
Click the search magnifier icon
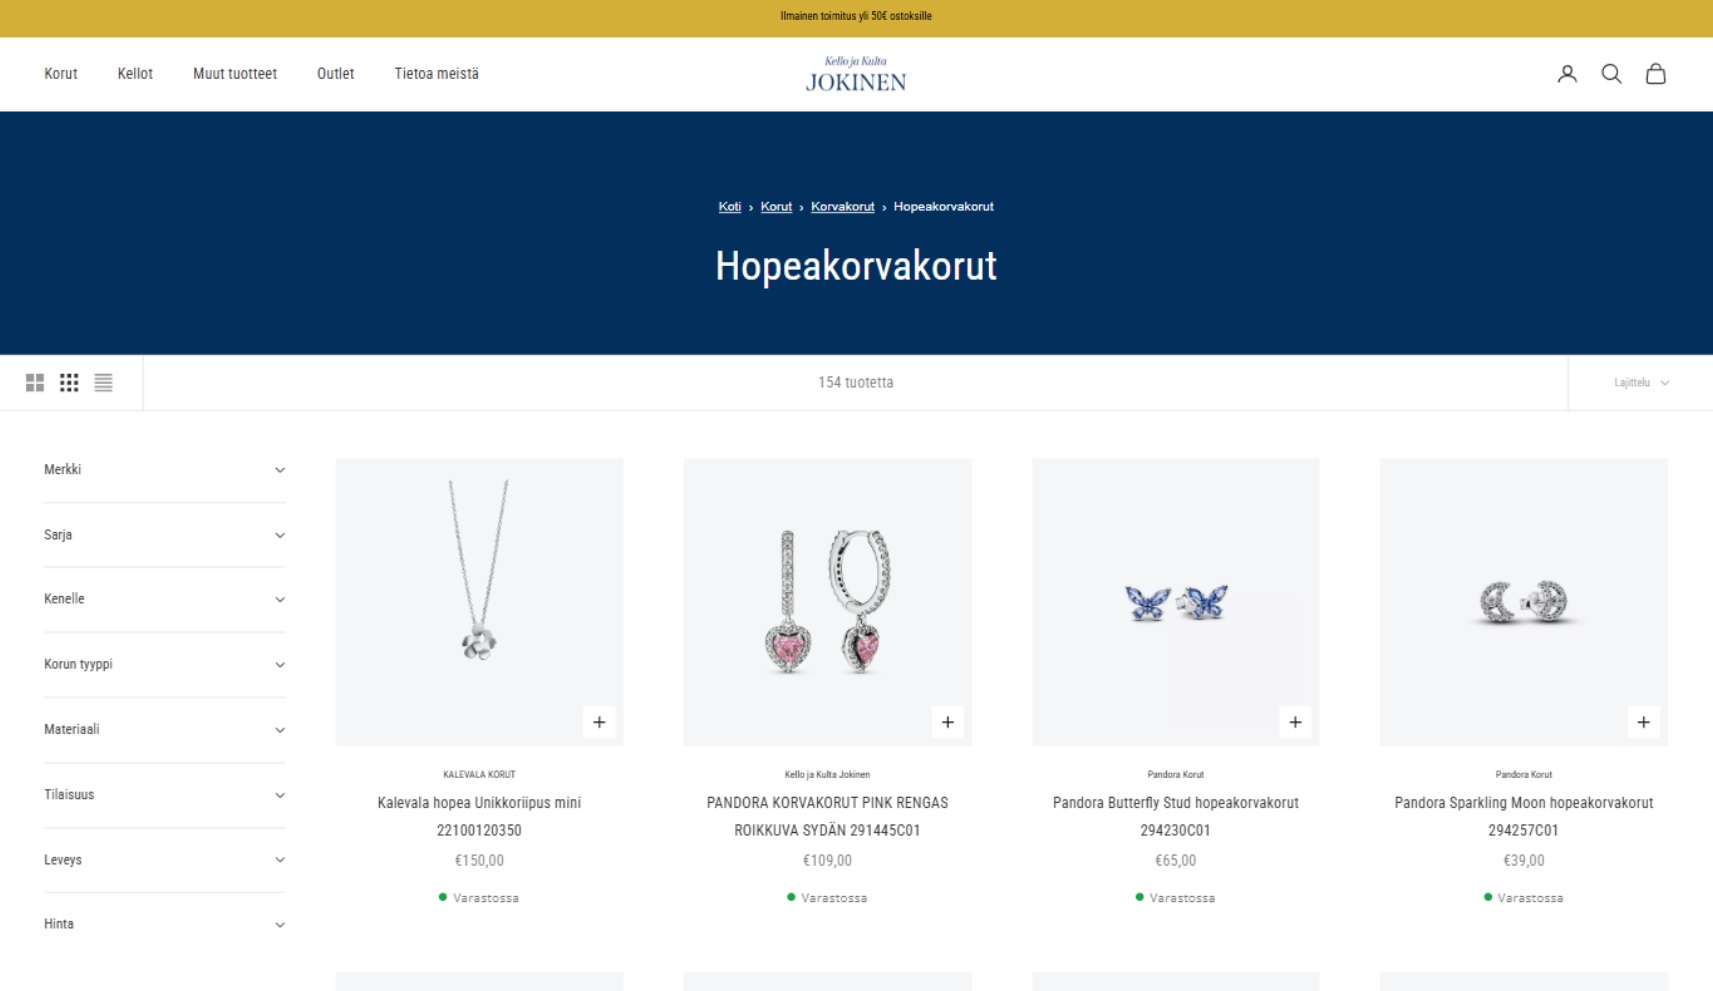point(1611,74)
